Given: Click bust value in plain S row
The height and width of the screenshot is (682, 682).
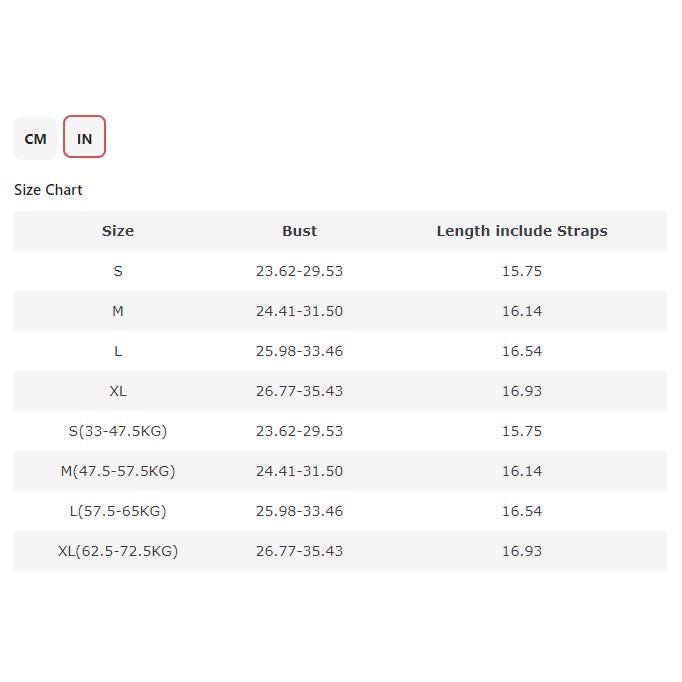Looking at the screenshot, I should click(299, 271).
